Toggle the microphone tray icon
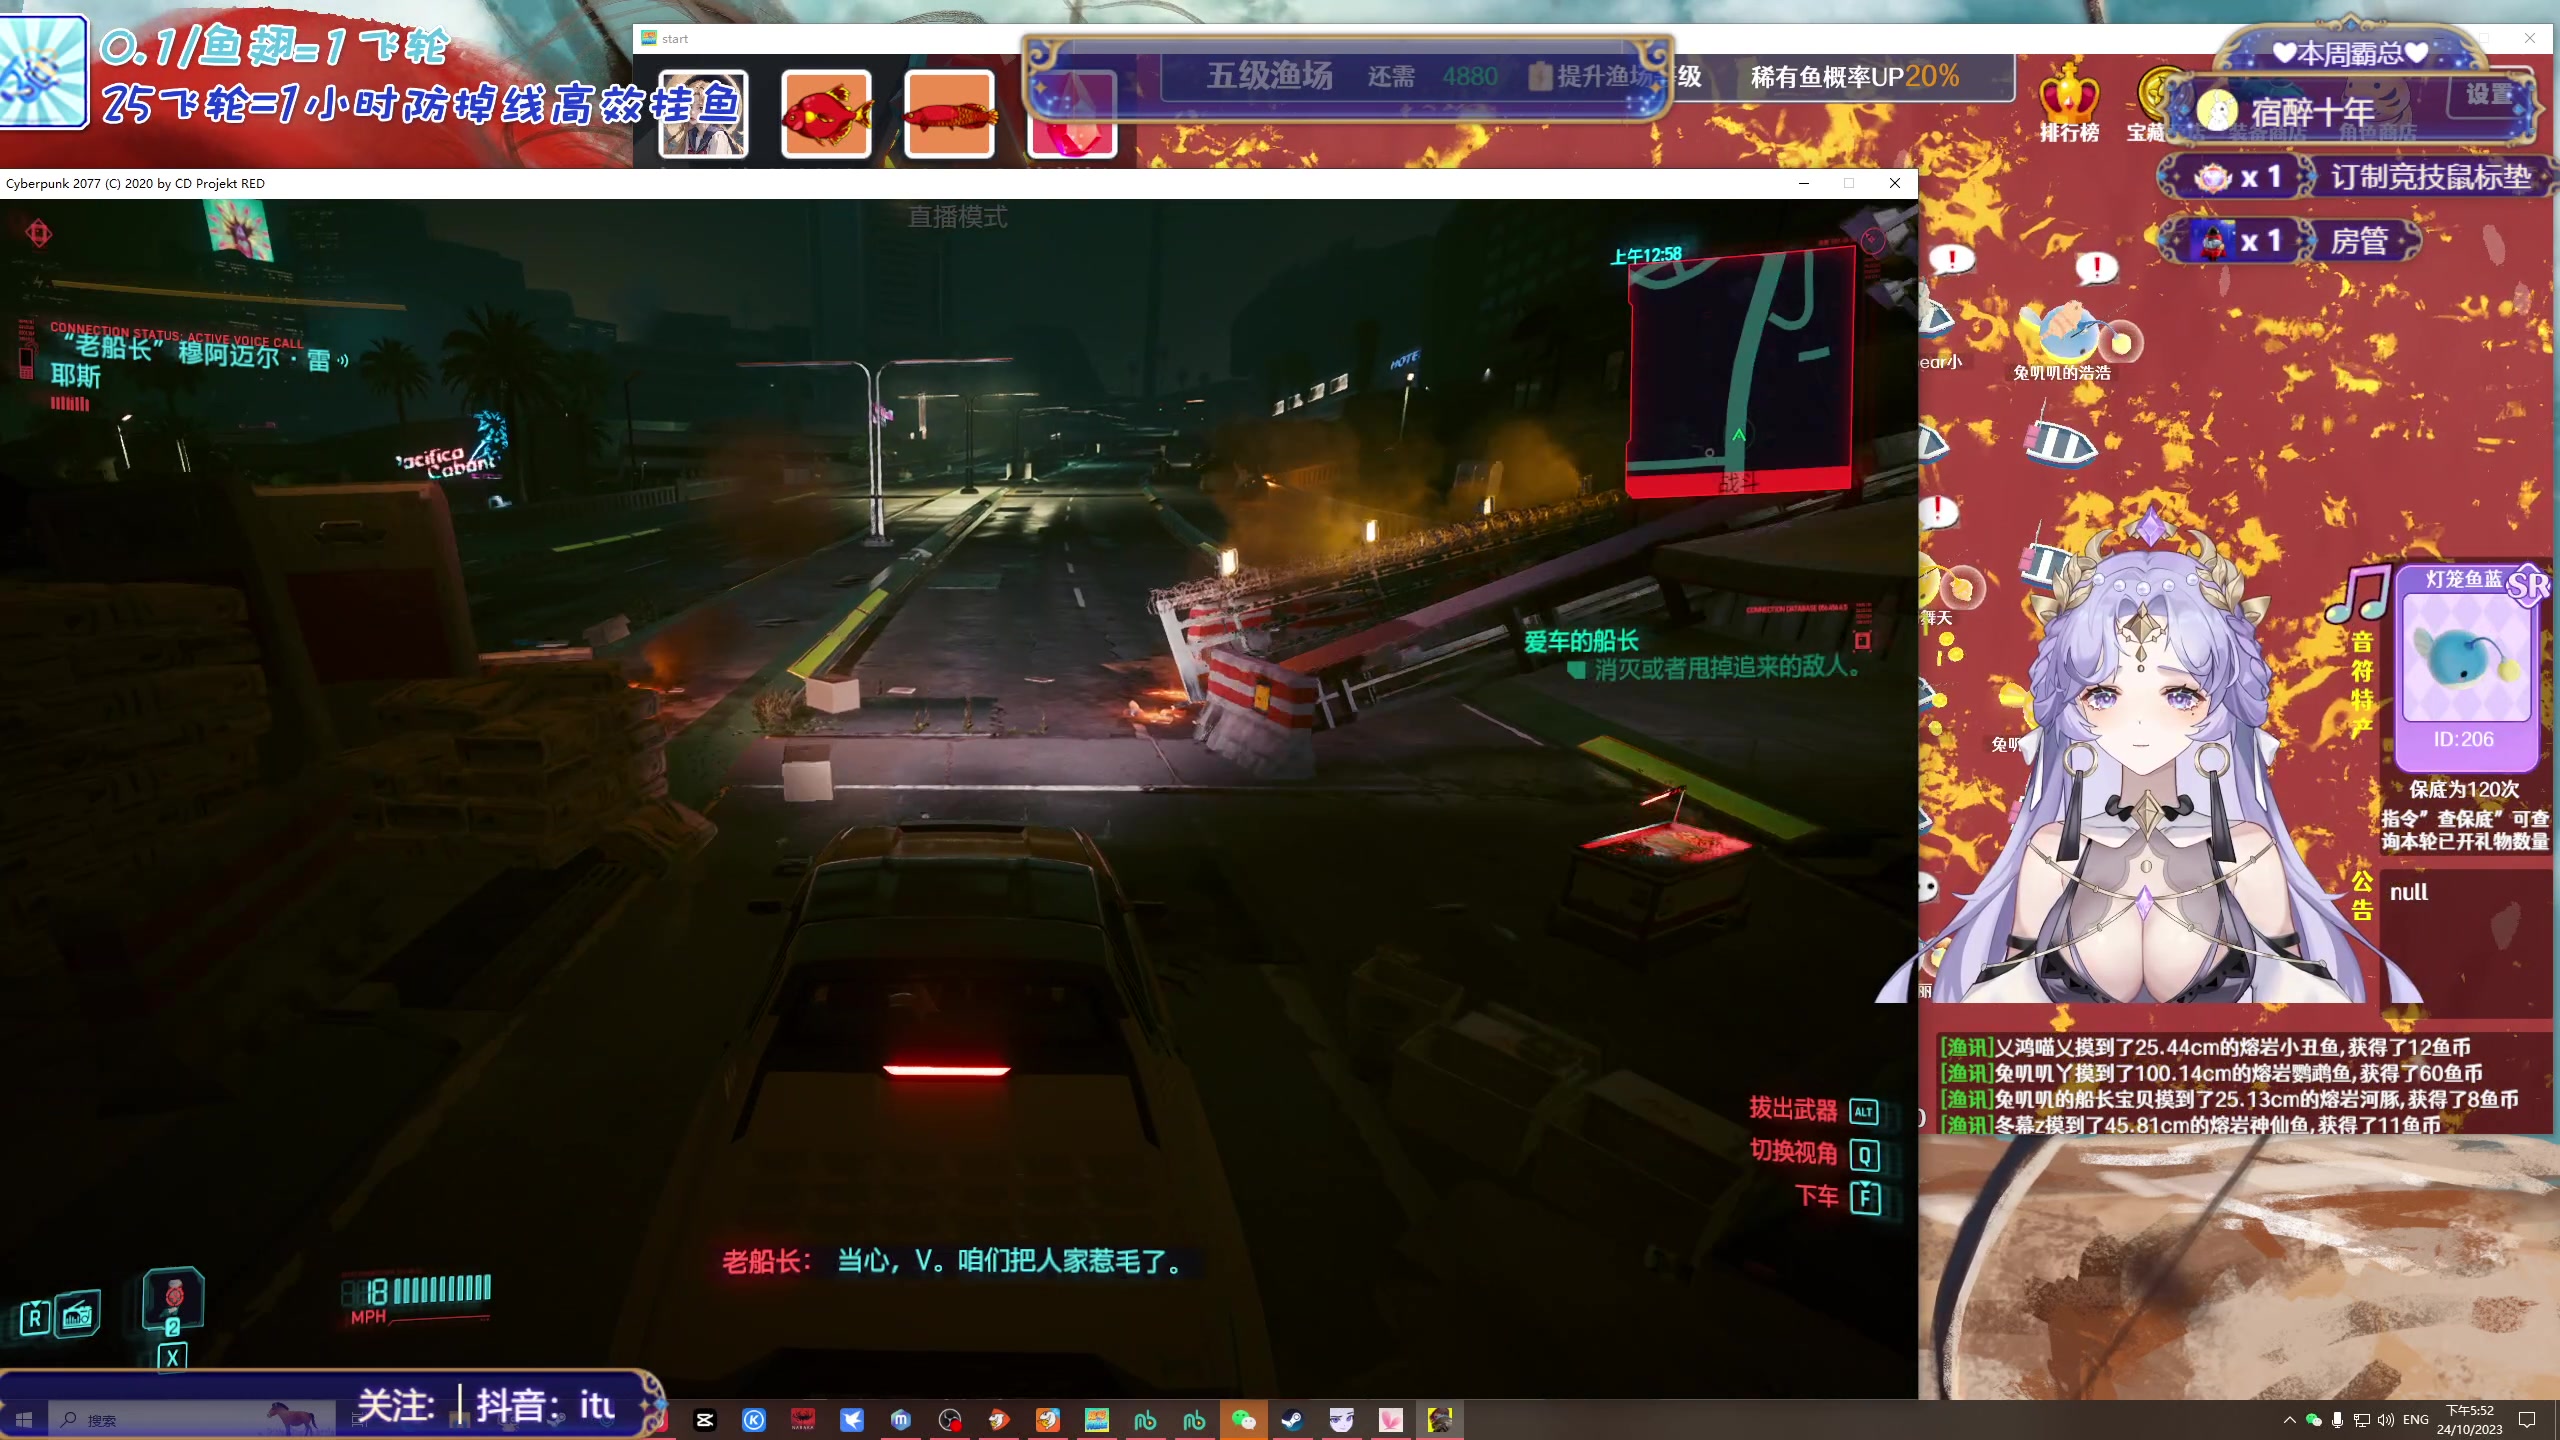This screenshot has height=1440, width=2560. pos(2337,1420)
